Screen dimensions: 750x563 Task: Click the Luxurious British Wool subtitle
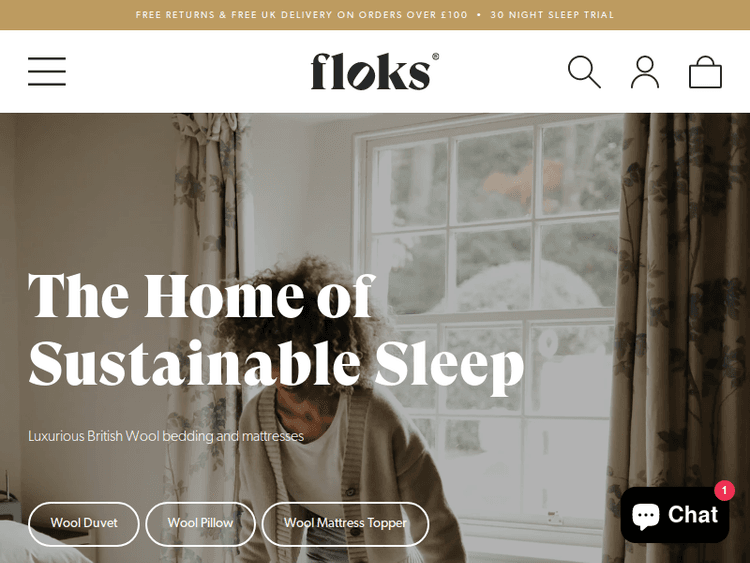[x=166, y=436]
